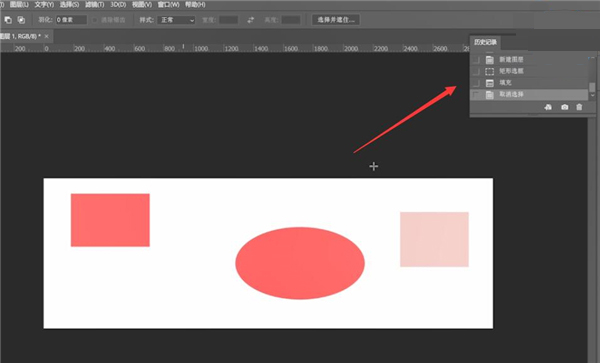Click the subtract from selection icon
The width and height of the screenshot is (600, 363).
click(8, 20)
